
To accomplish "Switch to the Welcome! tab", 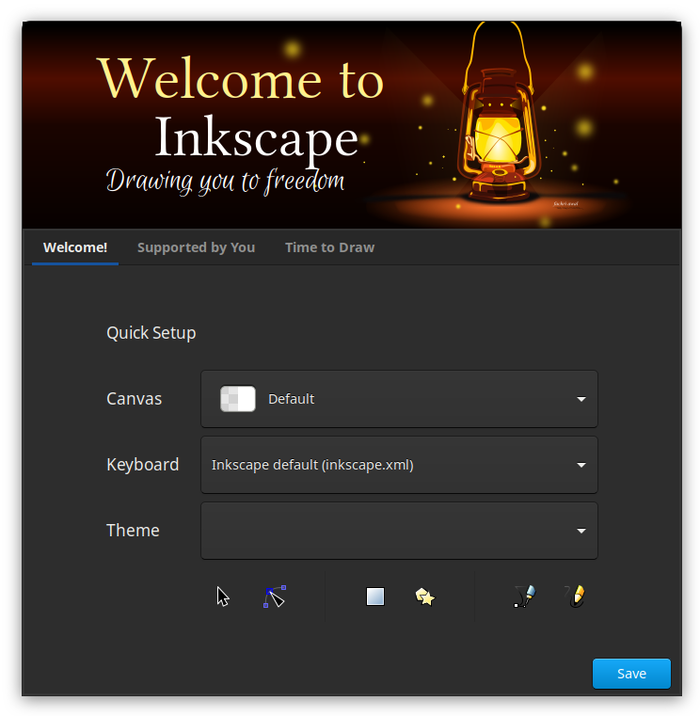I will pos(75,247).
